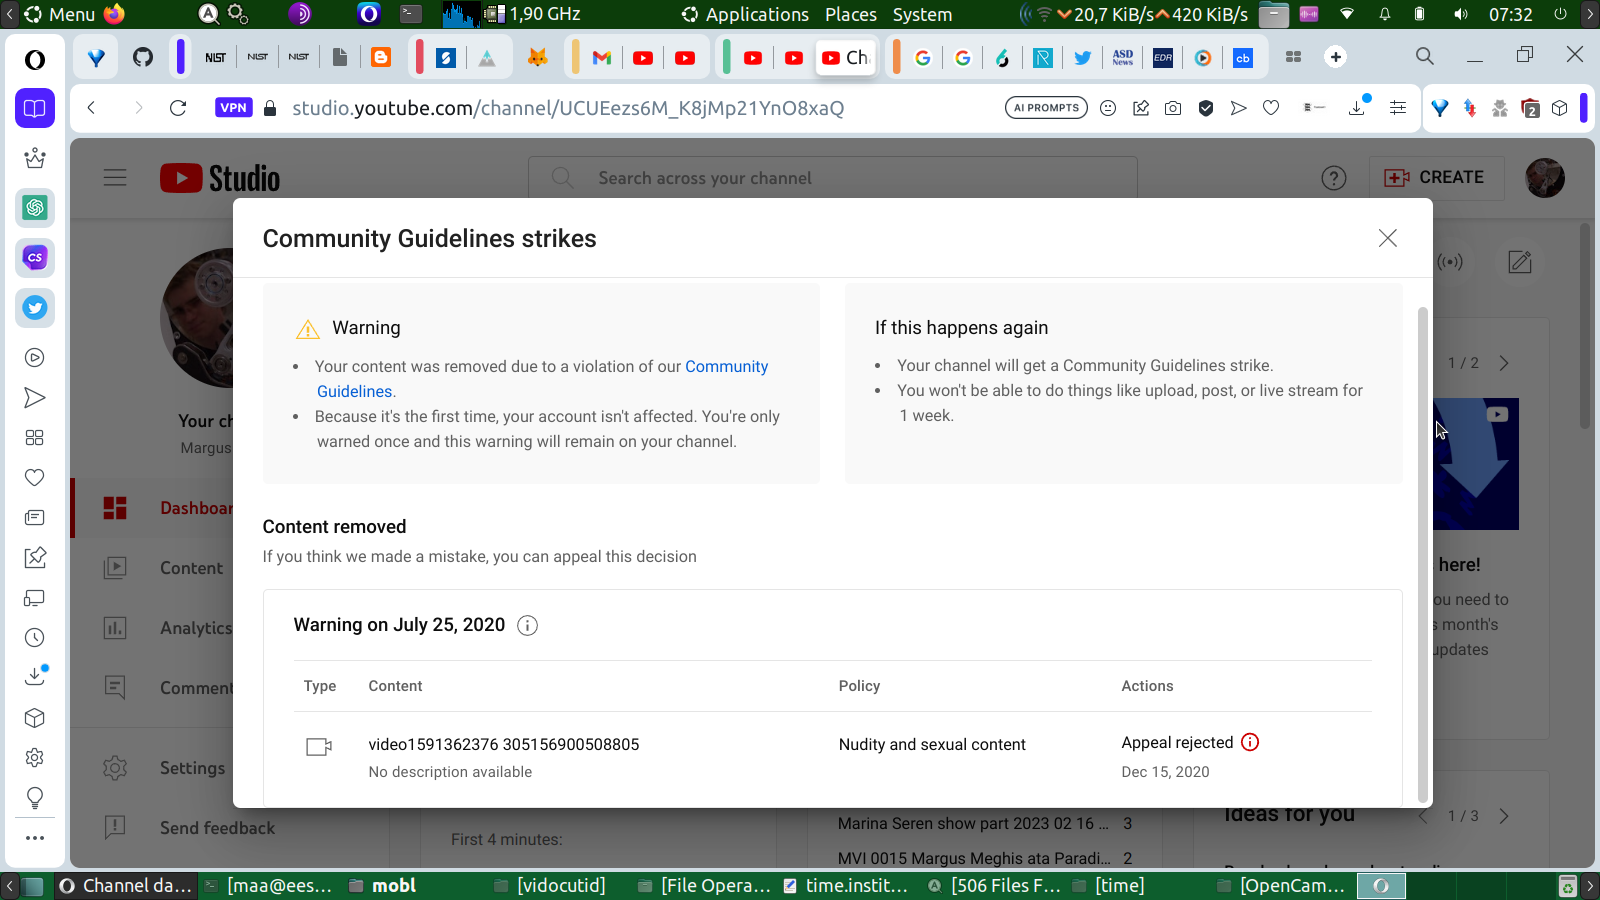Open the tab search magnifier icon
The width and height of the screenshot is (1600, 900).
1425,56
